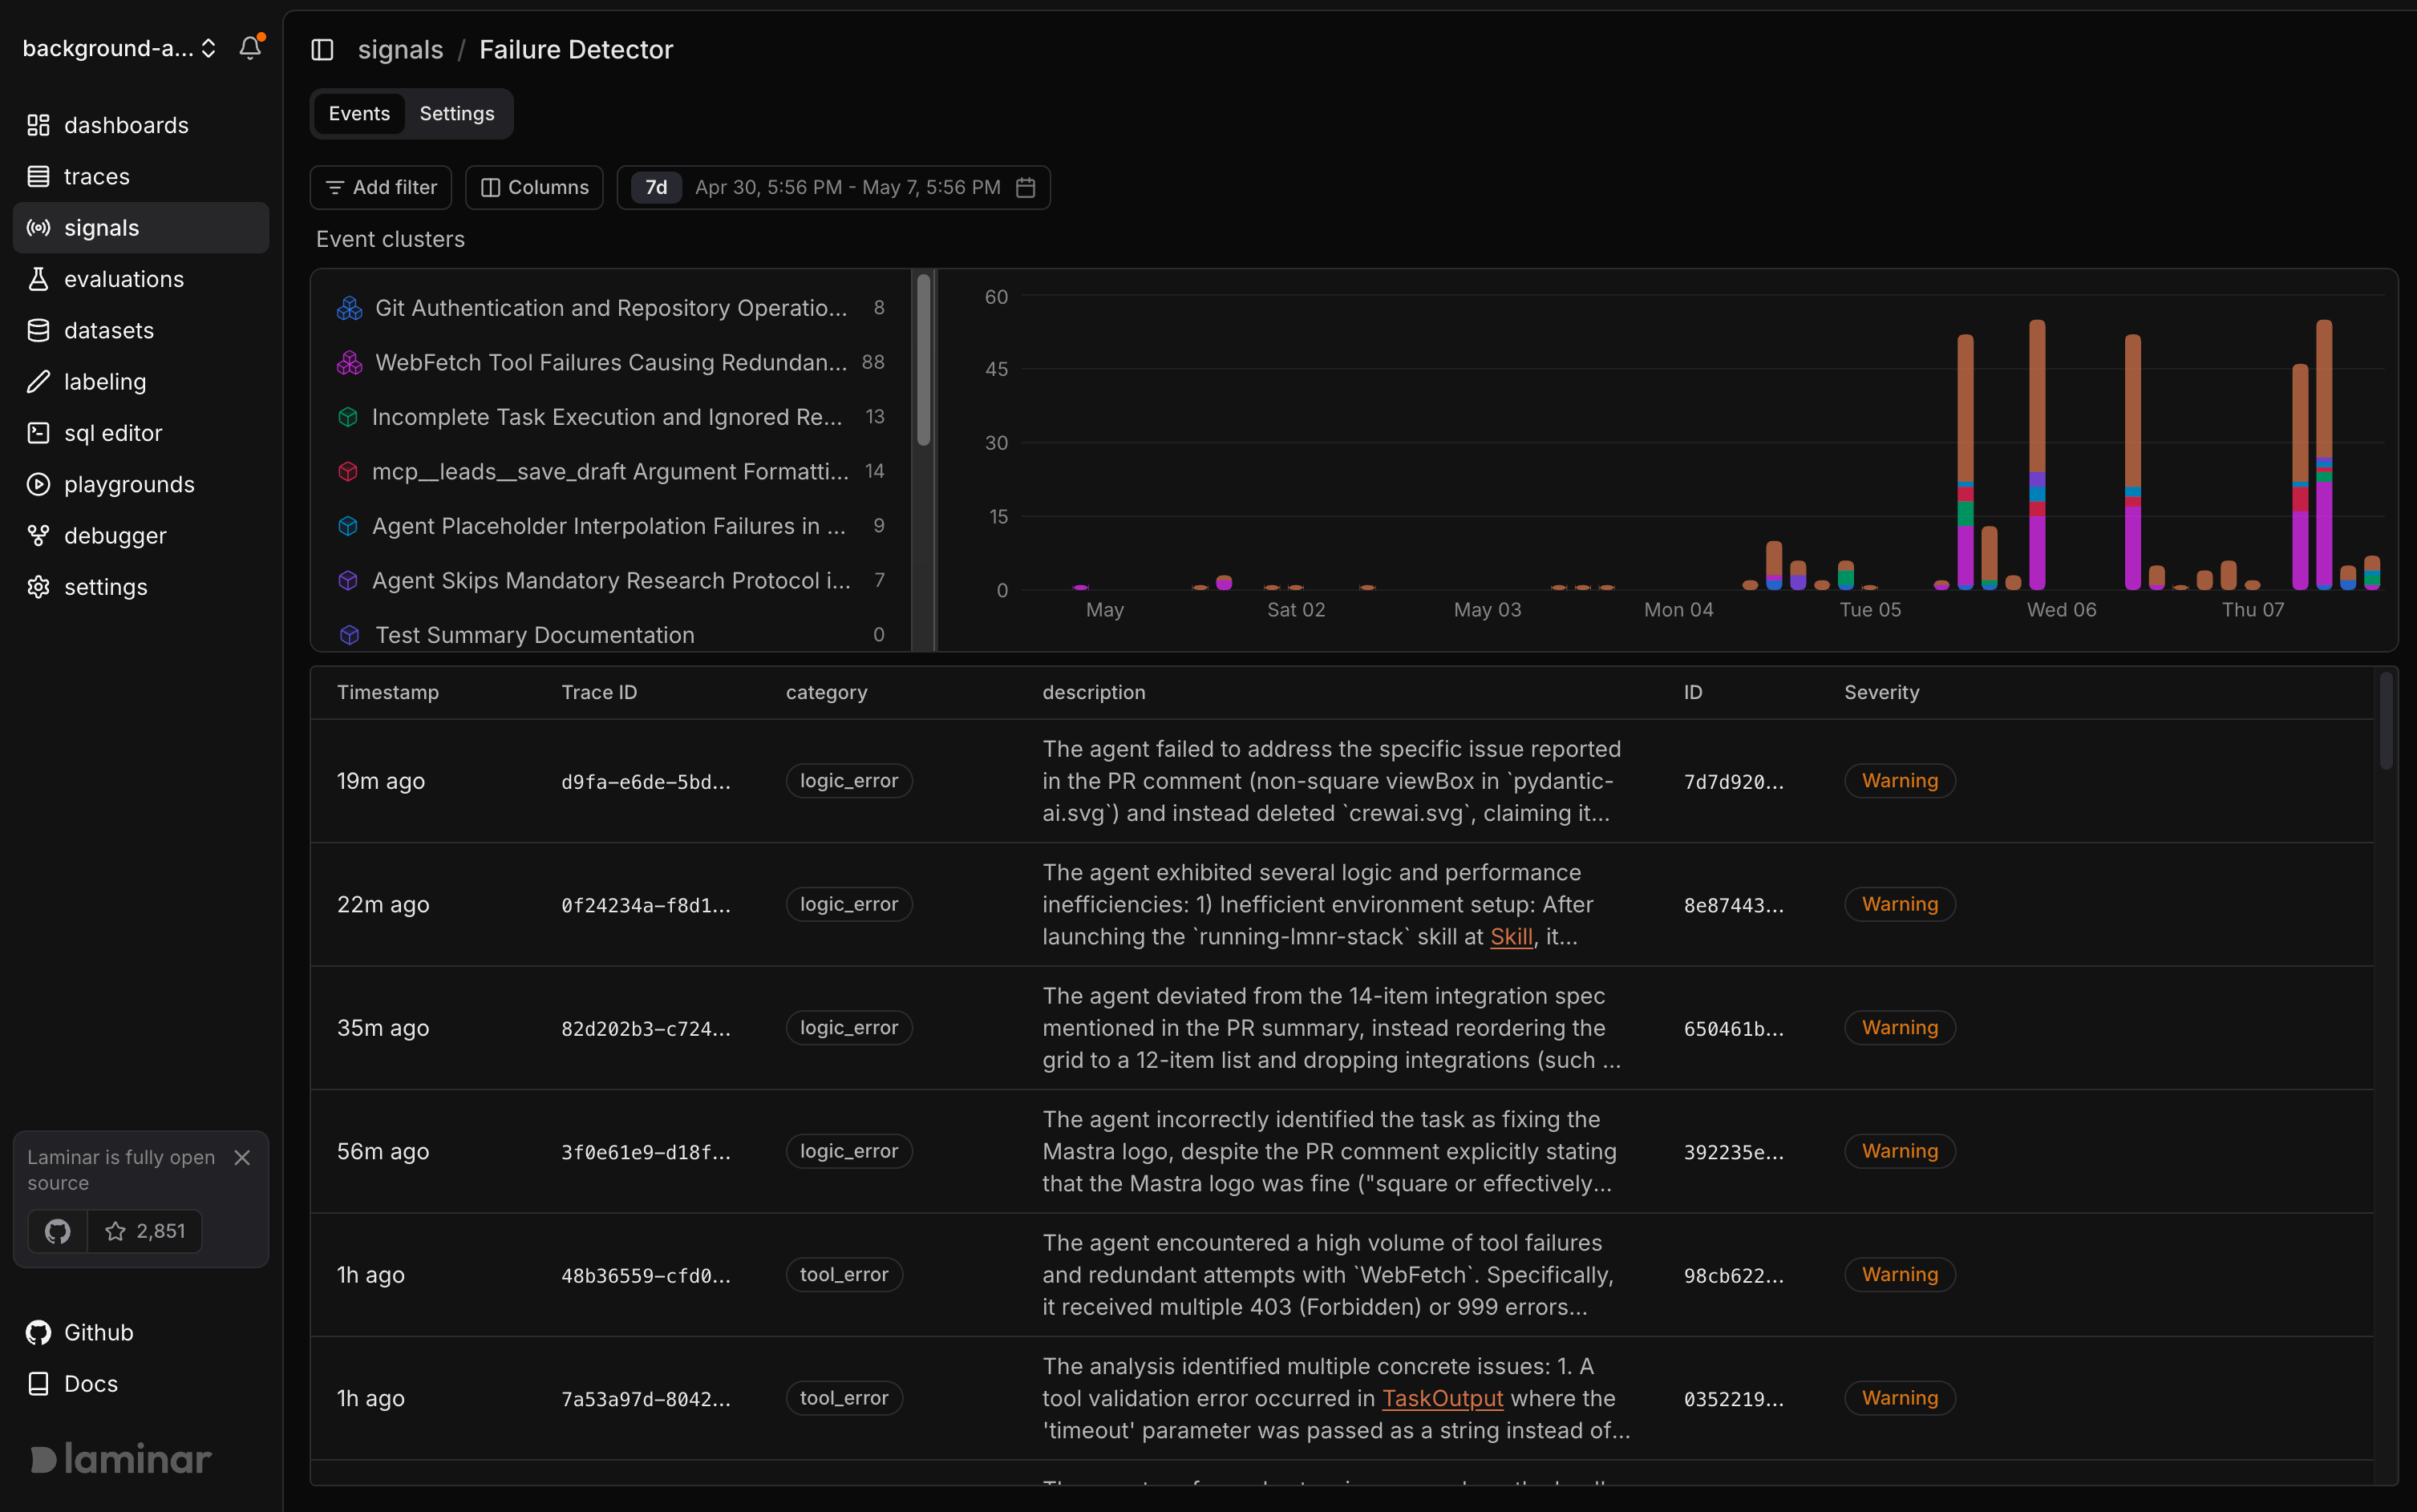Click the star count 2,851 button
This screenshot has width=2417, height=1512.
click(145, 1231)
